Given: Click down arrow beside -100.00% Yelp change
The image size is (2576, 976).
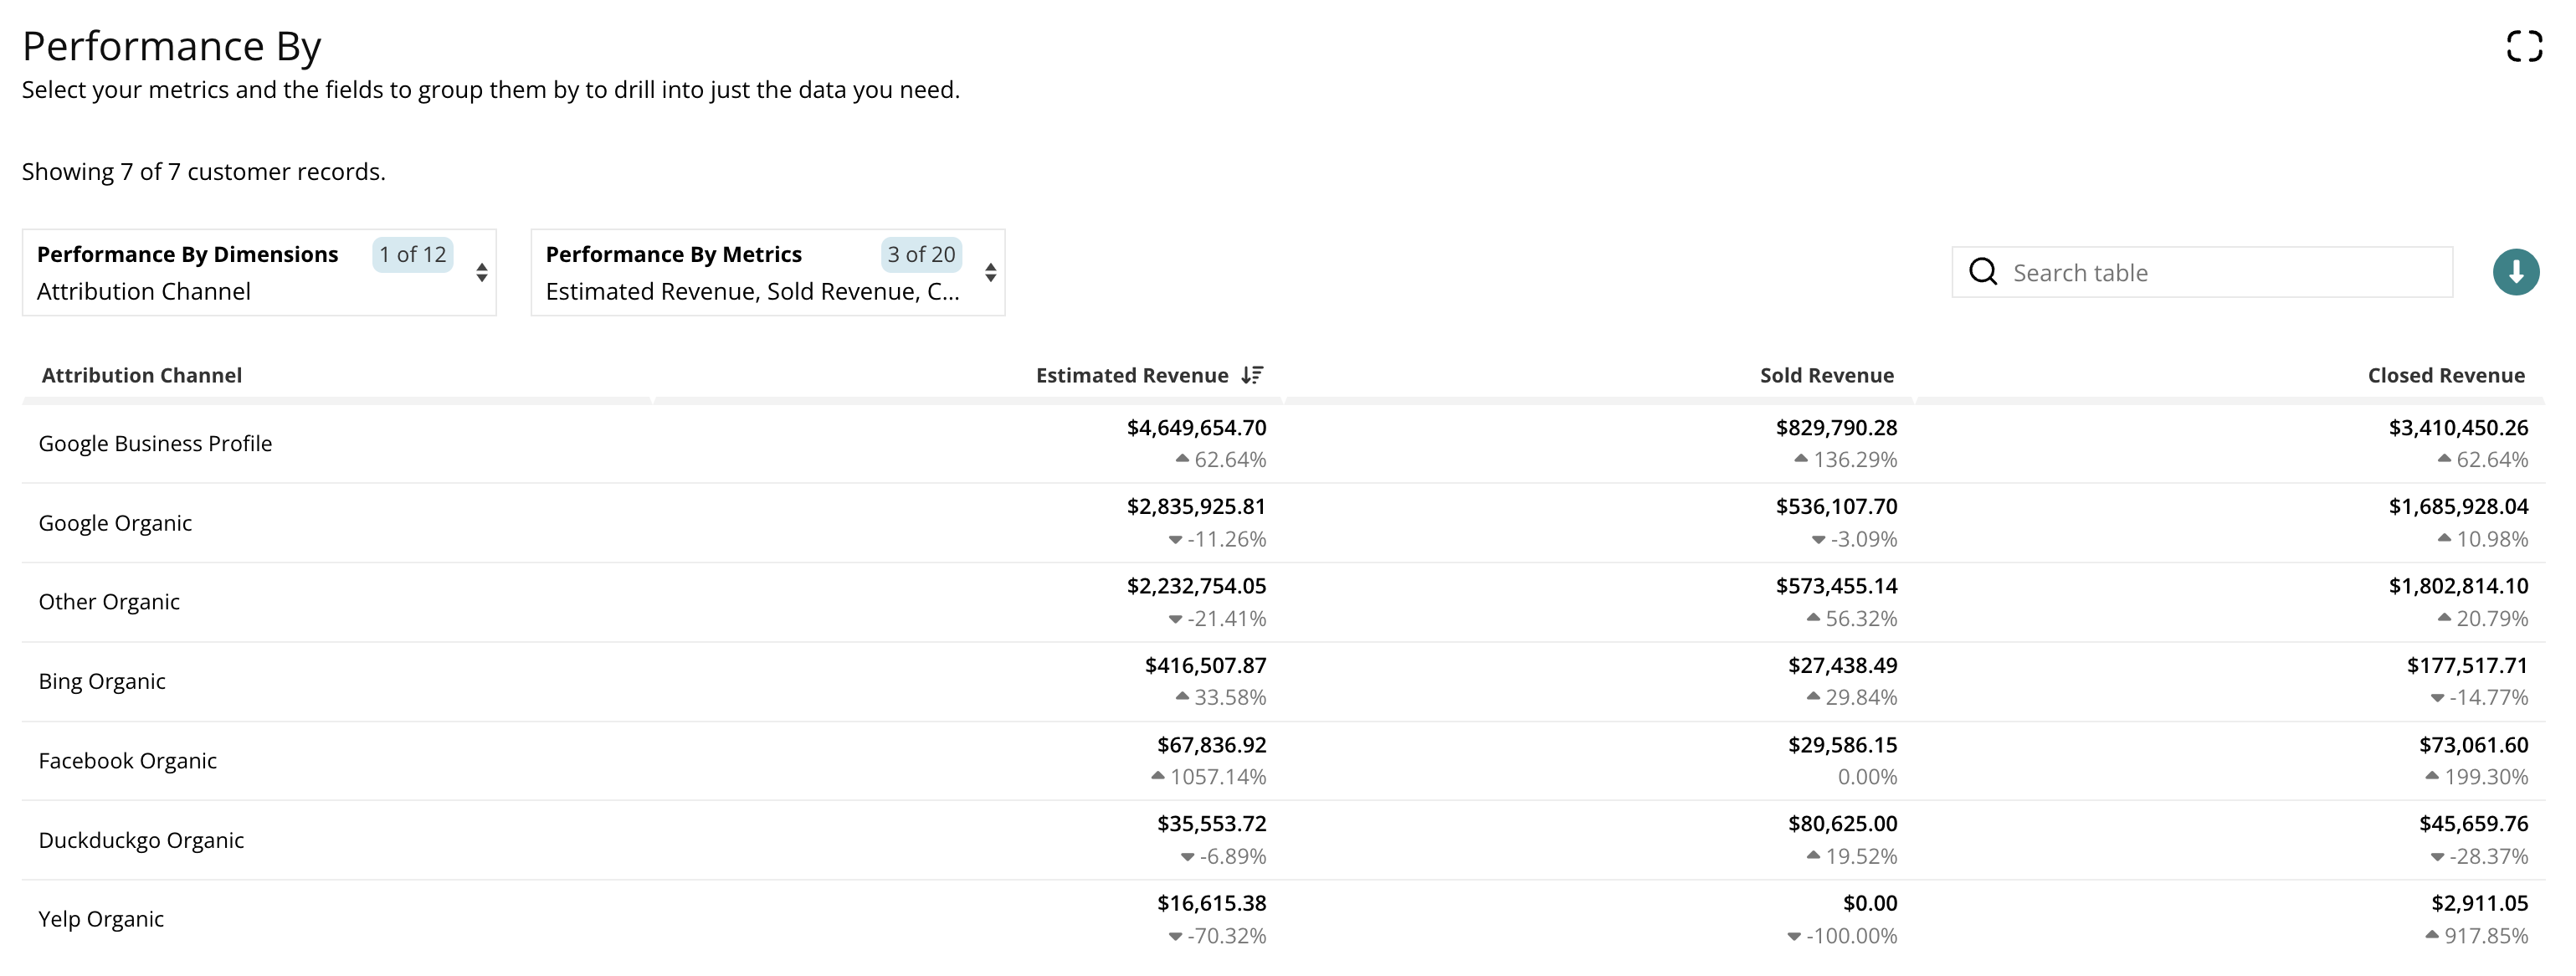Looking at the screenshot, I should [1794, 937].
